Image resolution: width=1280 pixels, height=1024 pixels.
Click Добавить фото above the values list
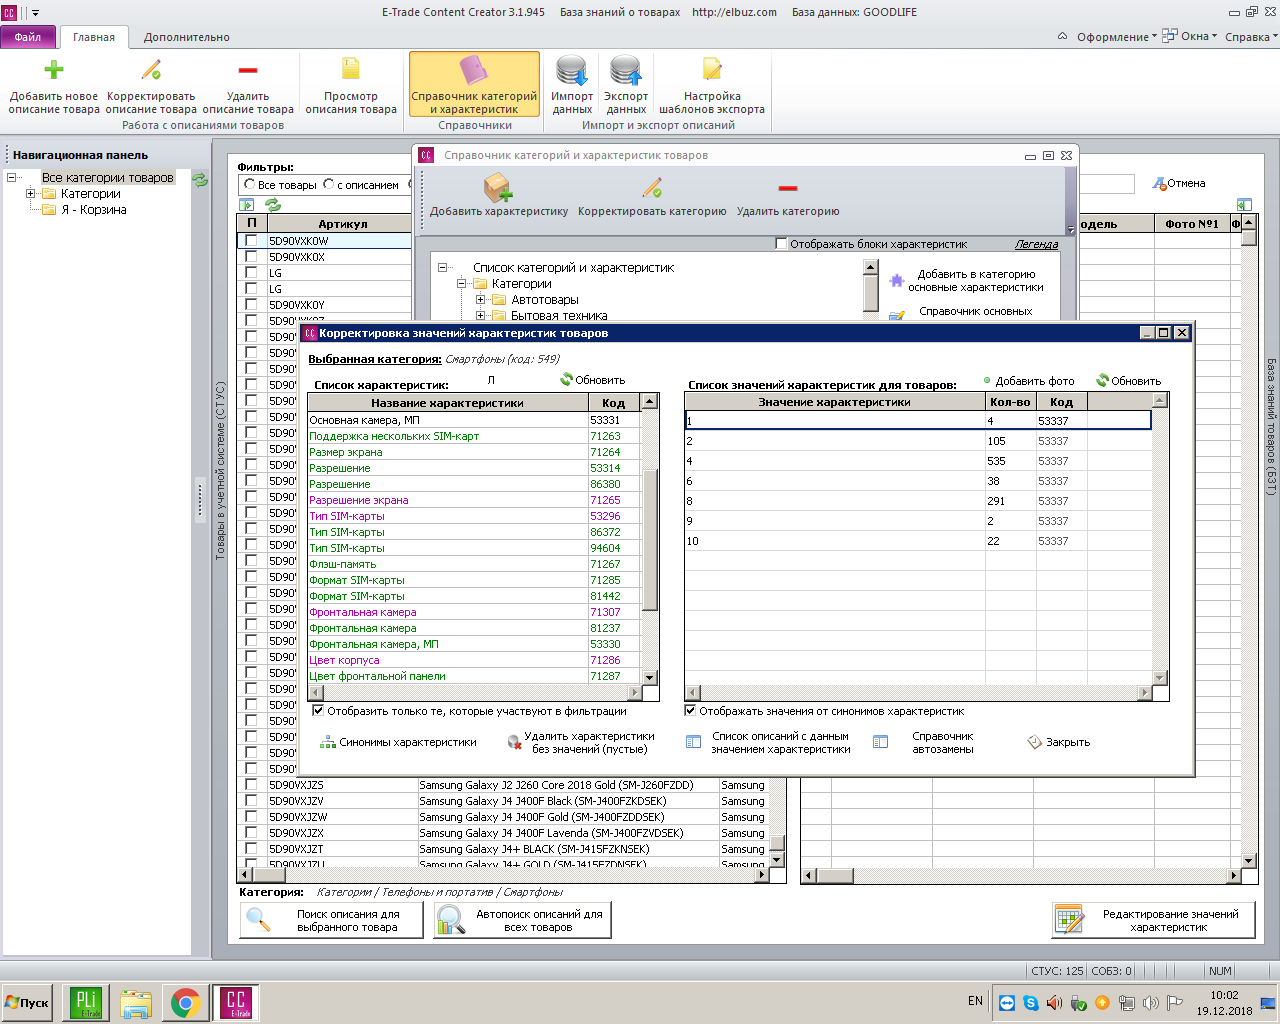[1029, 381]
